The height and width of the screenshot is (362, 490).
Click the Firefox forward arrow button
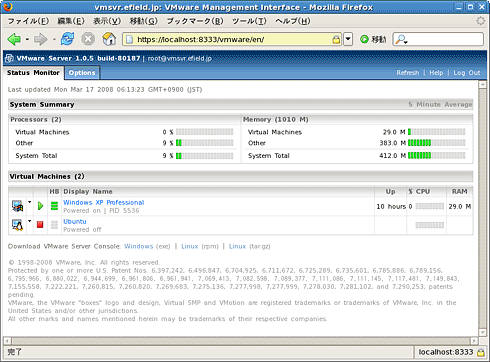coord(41,39)
